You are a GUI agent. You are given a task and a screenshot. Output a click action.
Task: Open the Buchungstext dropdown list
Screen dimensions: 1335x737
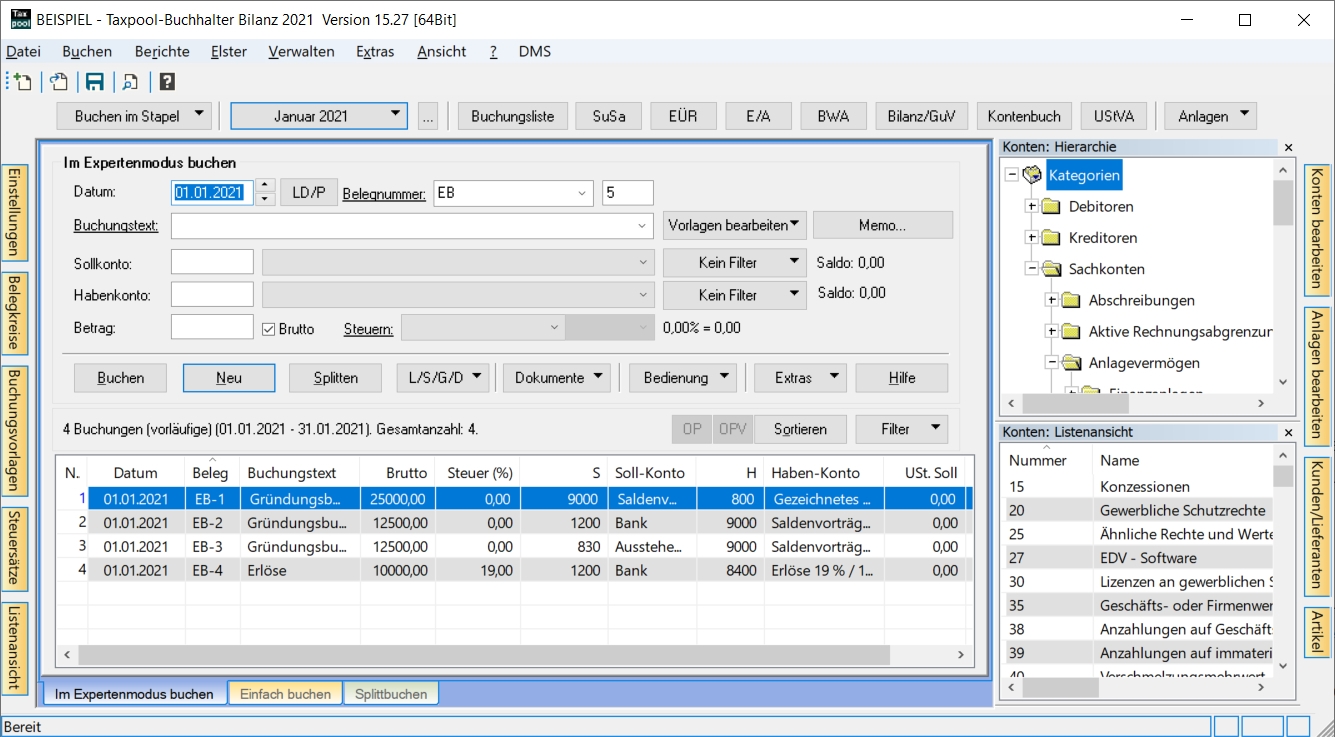(643, 226)
